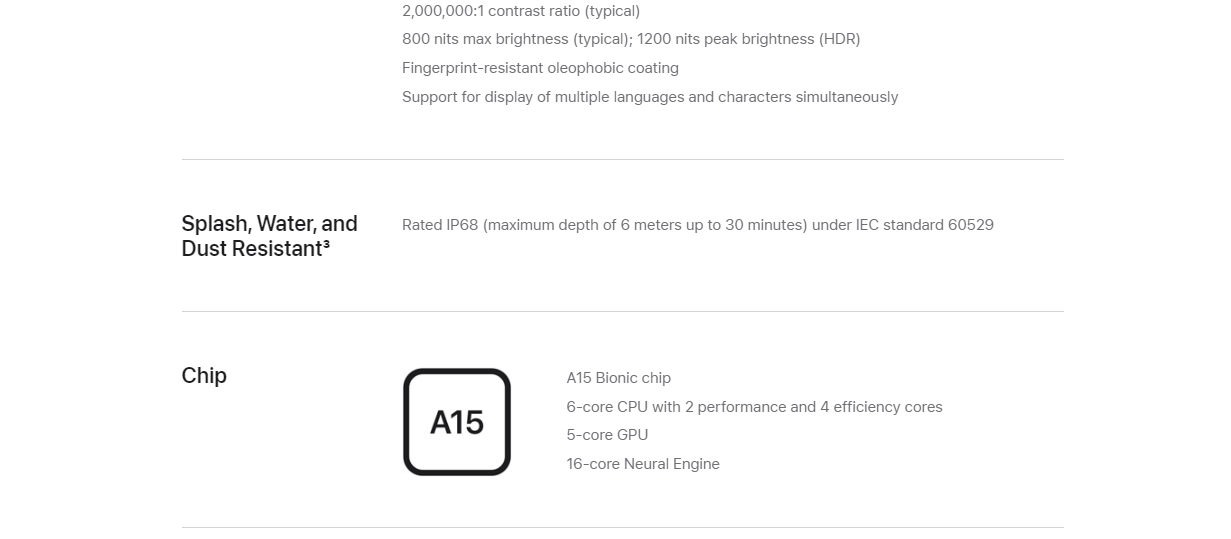
Task: Click the A15 chip icon
Action: point(457,422)
